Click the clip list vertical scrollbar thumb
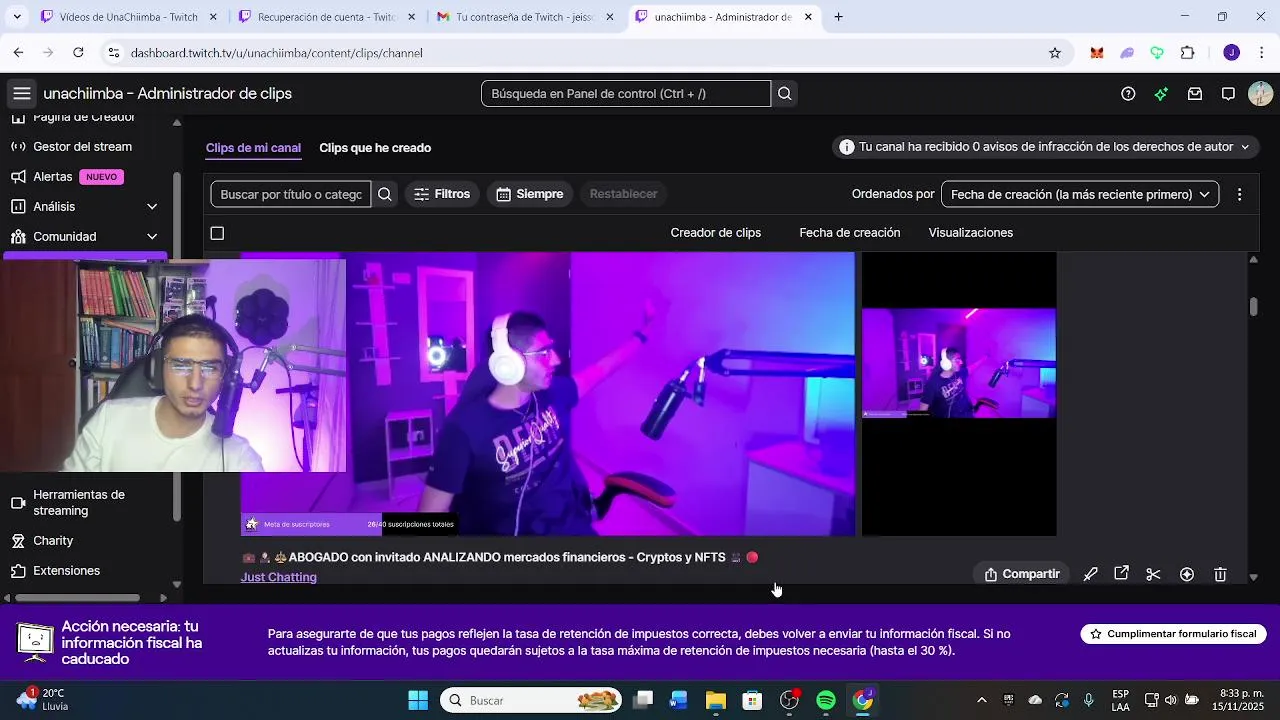1280x720 pixels. tap(1253, 306)
